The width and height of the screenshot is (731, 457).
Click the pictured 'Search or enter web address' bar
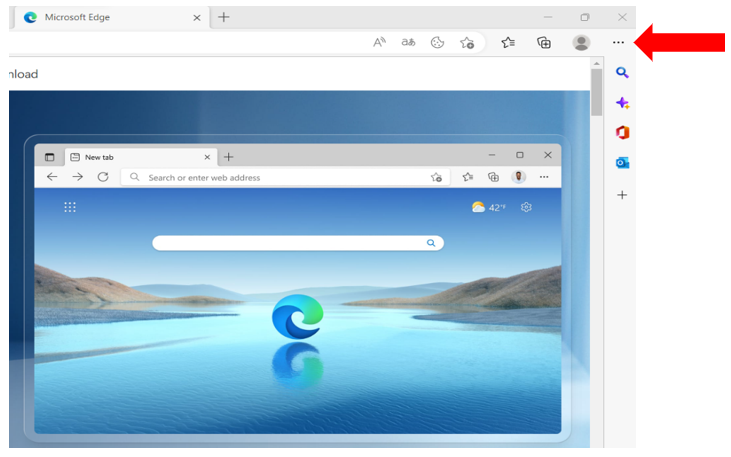[285, 177]
